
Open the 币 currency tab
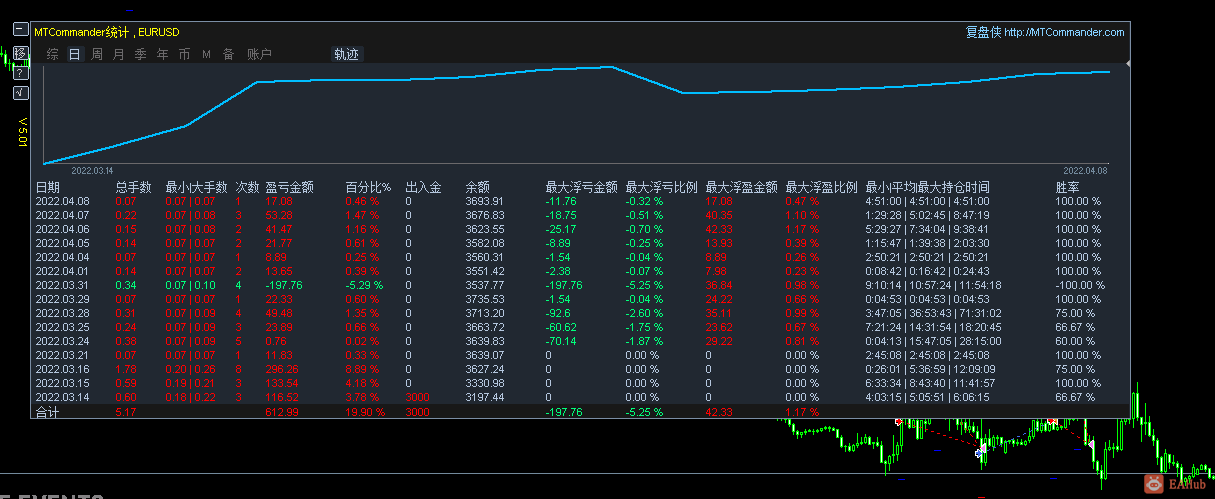tap(184, 55)
